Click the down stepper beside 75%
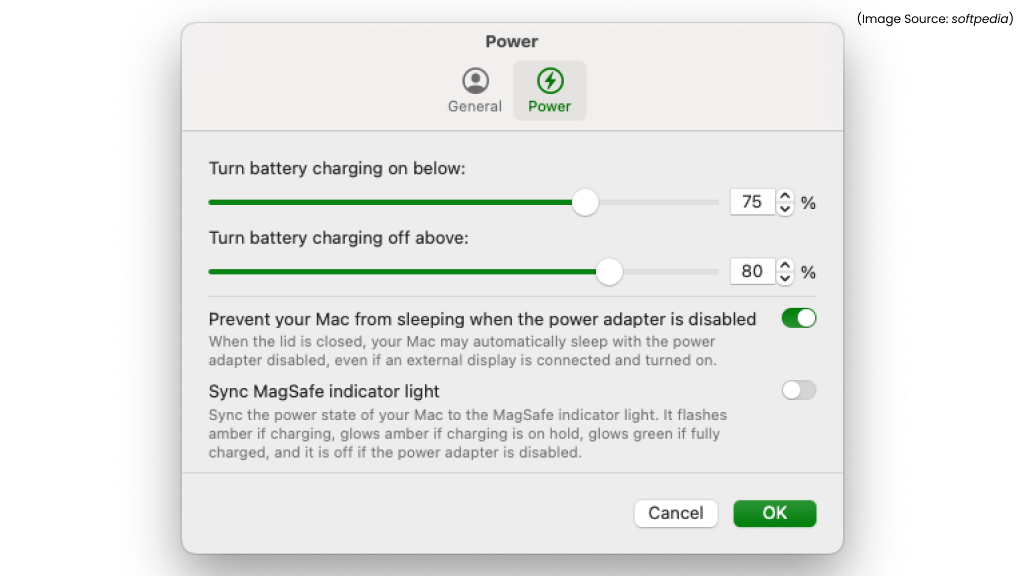This screenshot has width=1024, height=576. (x=787, y=207)
